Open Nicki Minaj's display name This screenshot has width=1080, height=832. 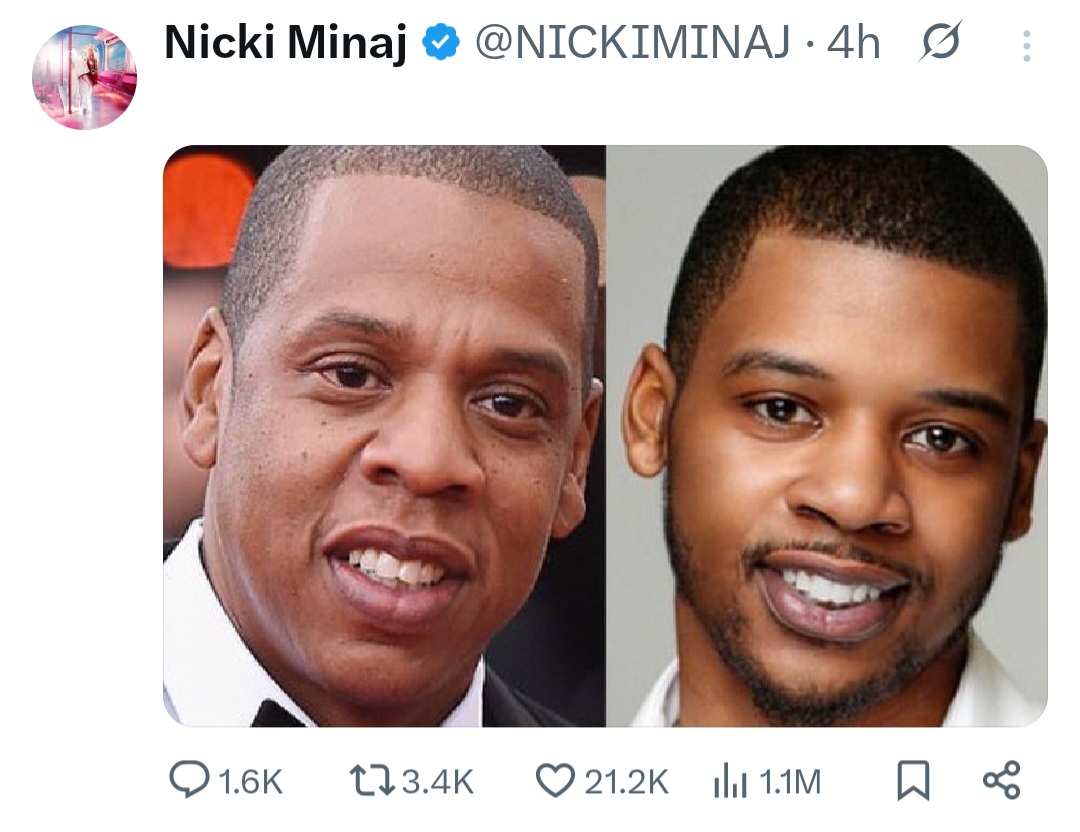(x=289, y=42)
